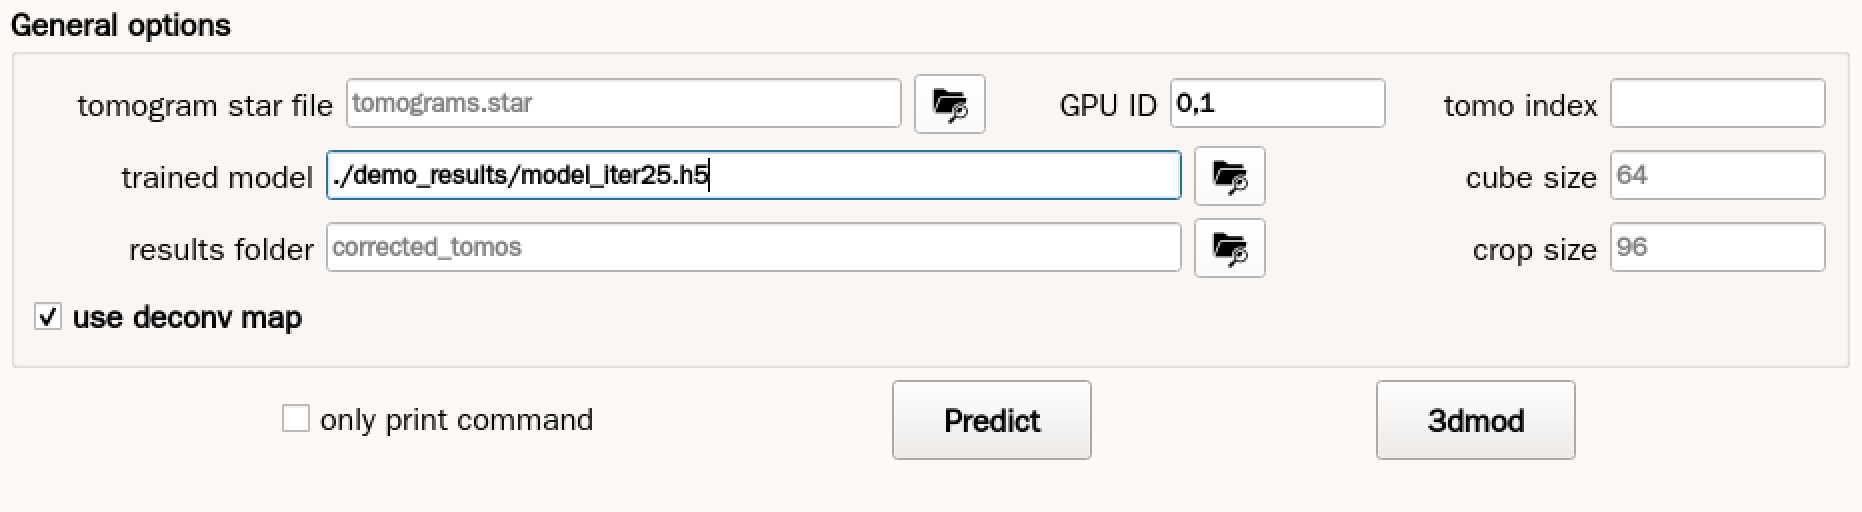The height and width of the screenshot is (512, 1862).
Task: Open file browser for trained model
Action: point(1229,176)
